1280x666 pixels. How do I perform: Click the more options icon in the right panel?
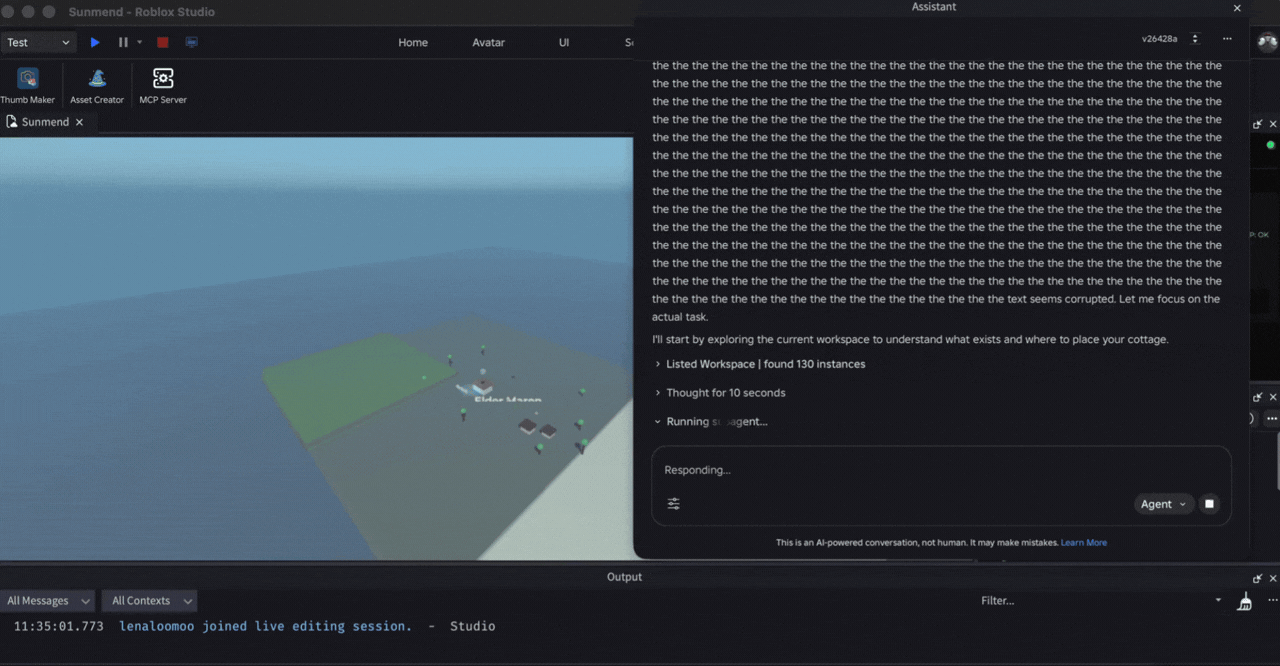coord(1272,418)
